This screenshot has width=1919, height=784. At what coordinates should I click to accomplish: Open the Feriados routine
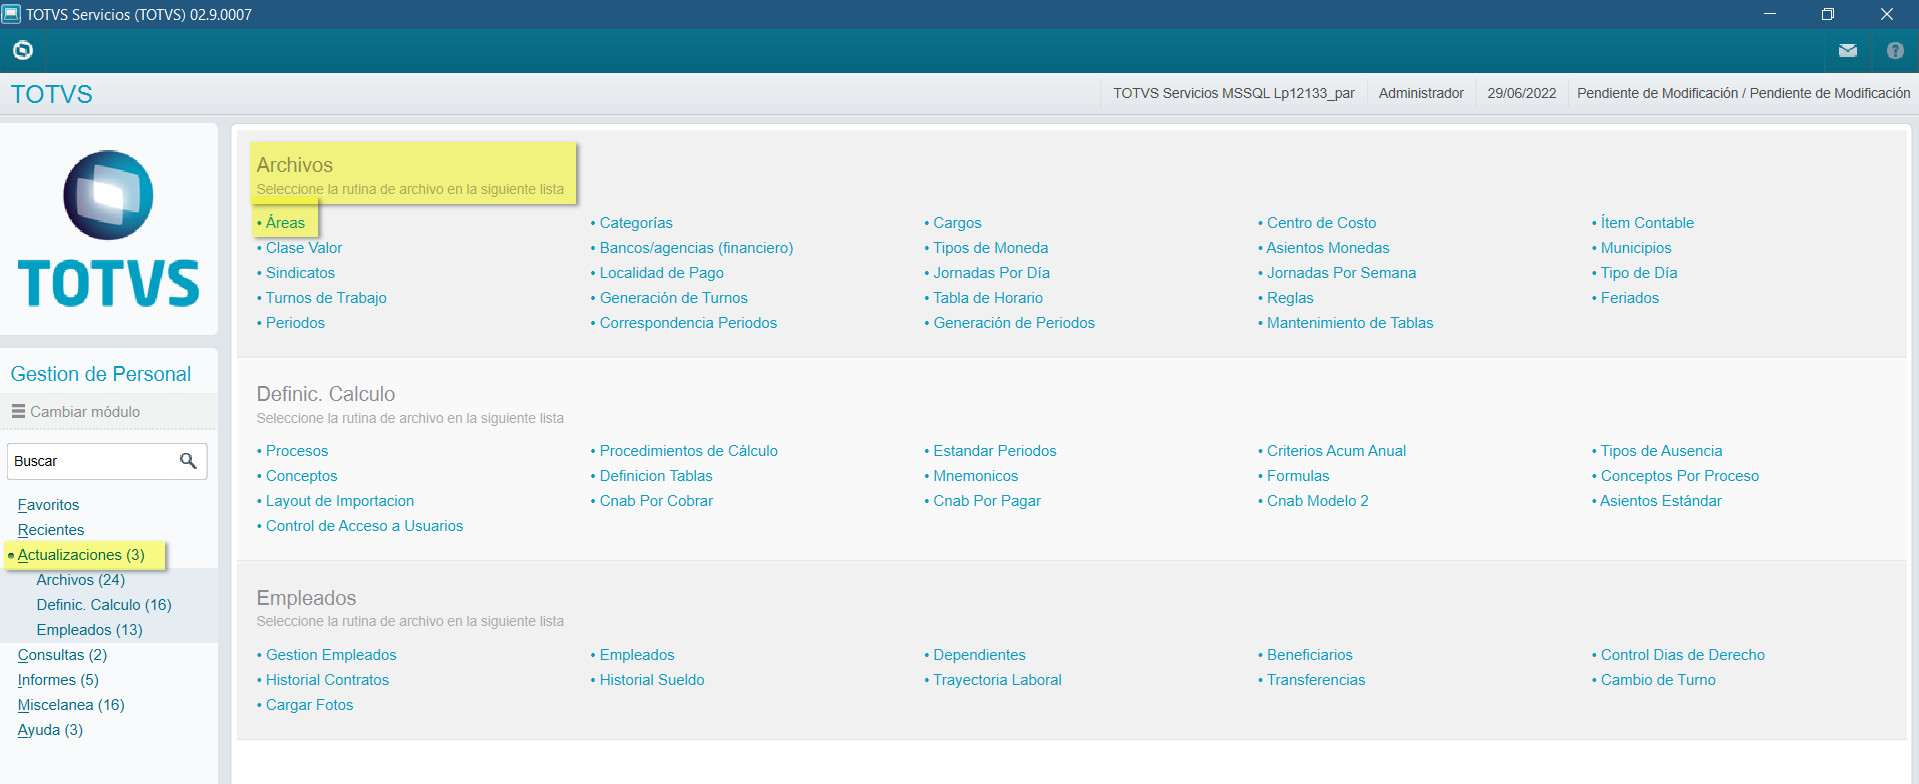[x=1630, y=298]
